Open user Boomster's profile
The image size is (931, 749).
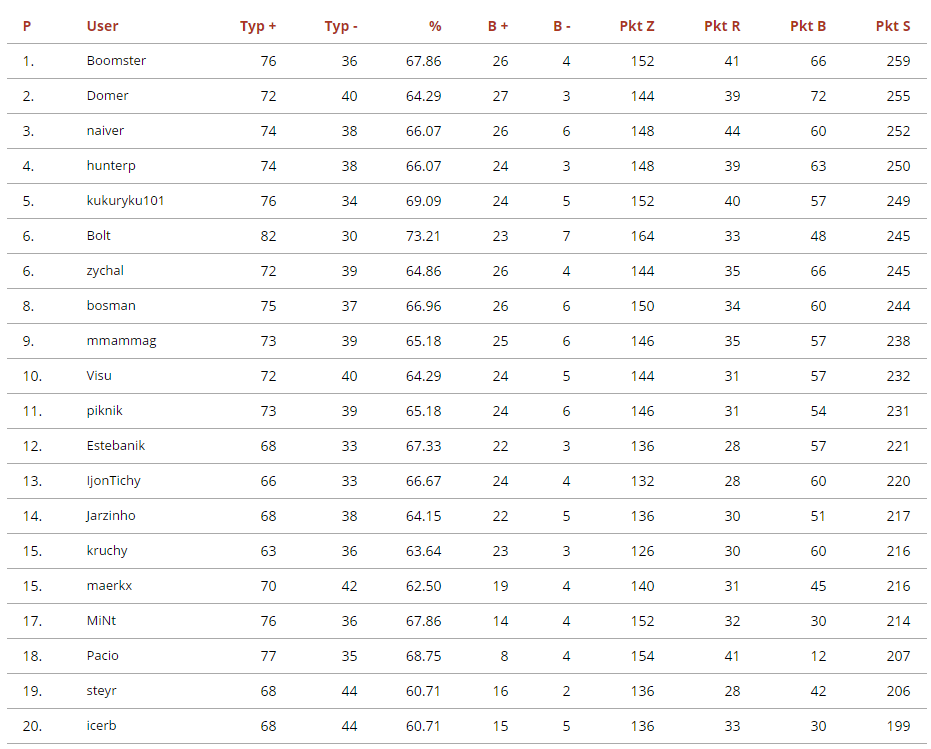coord(116,61)
